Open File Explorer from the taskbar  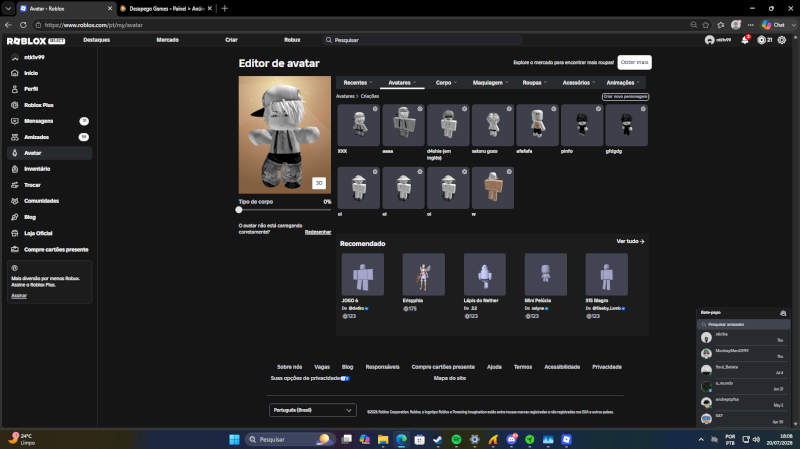click(383, 439)
